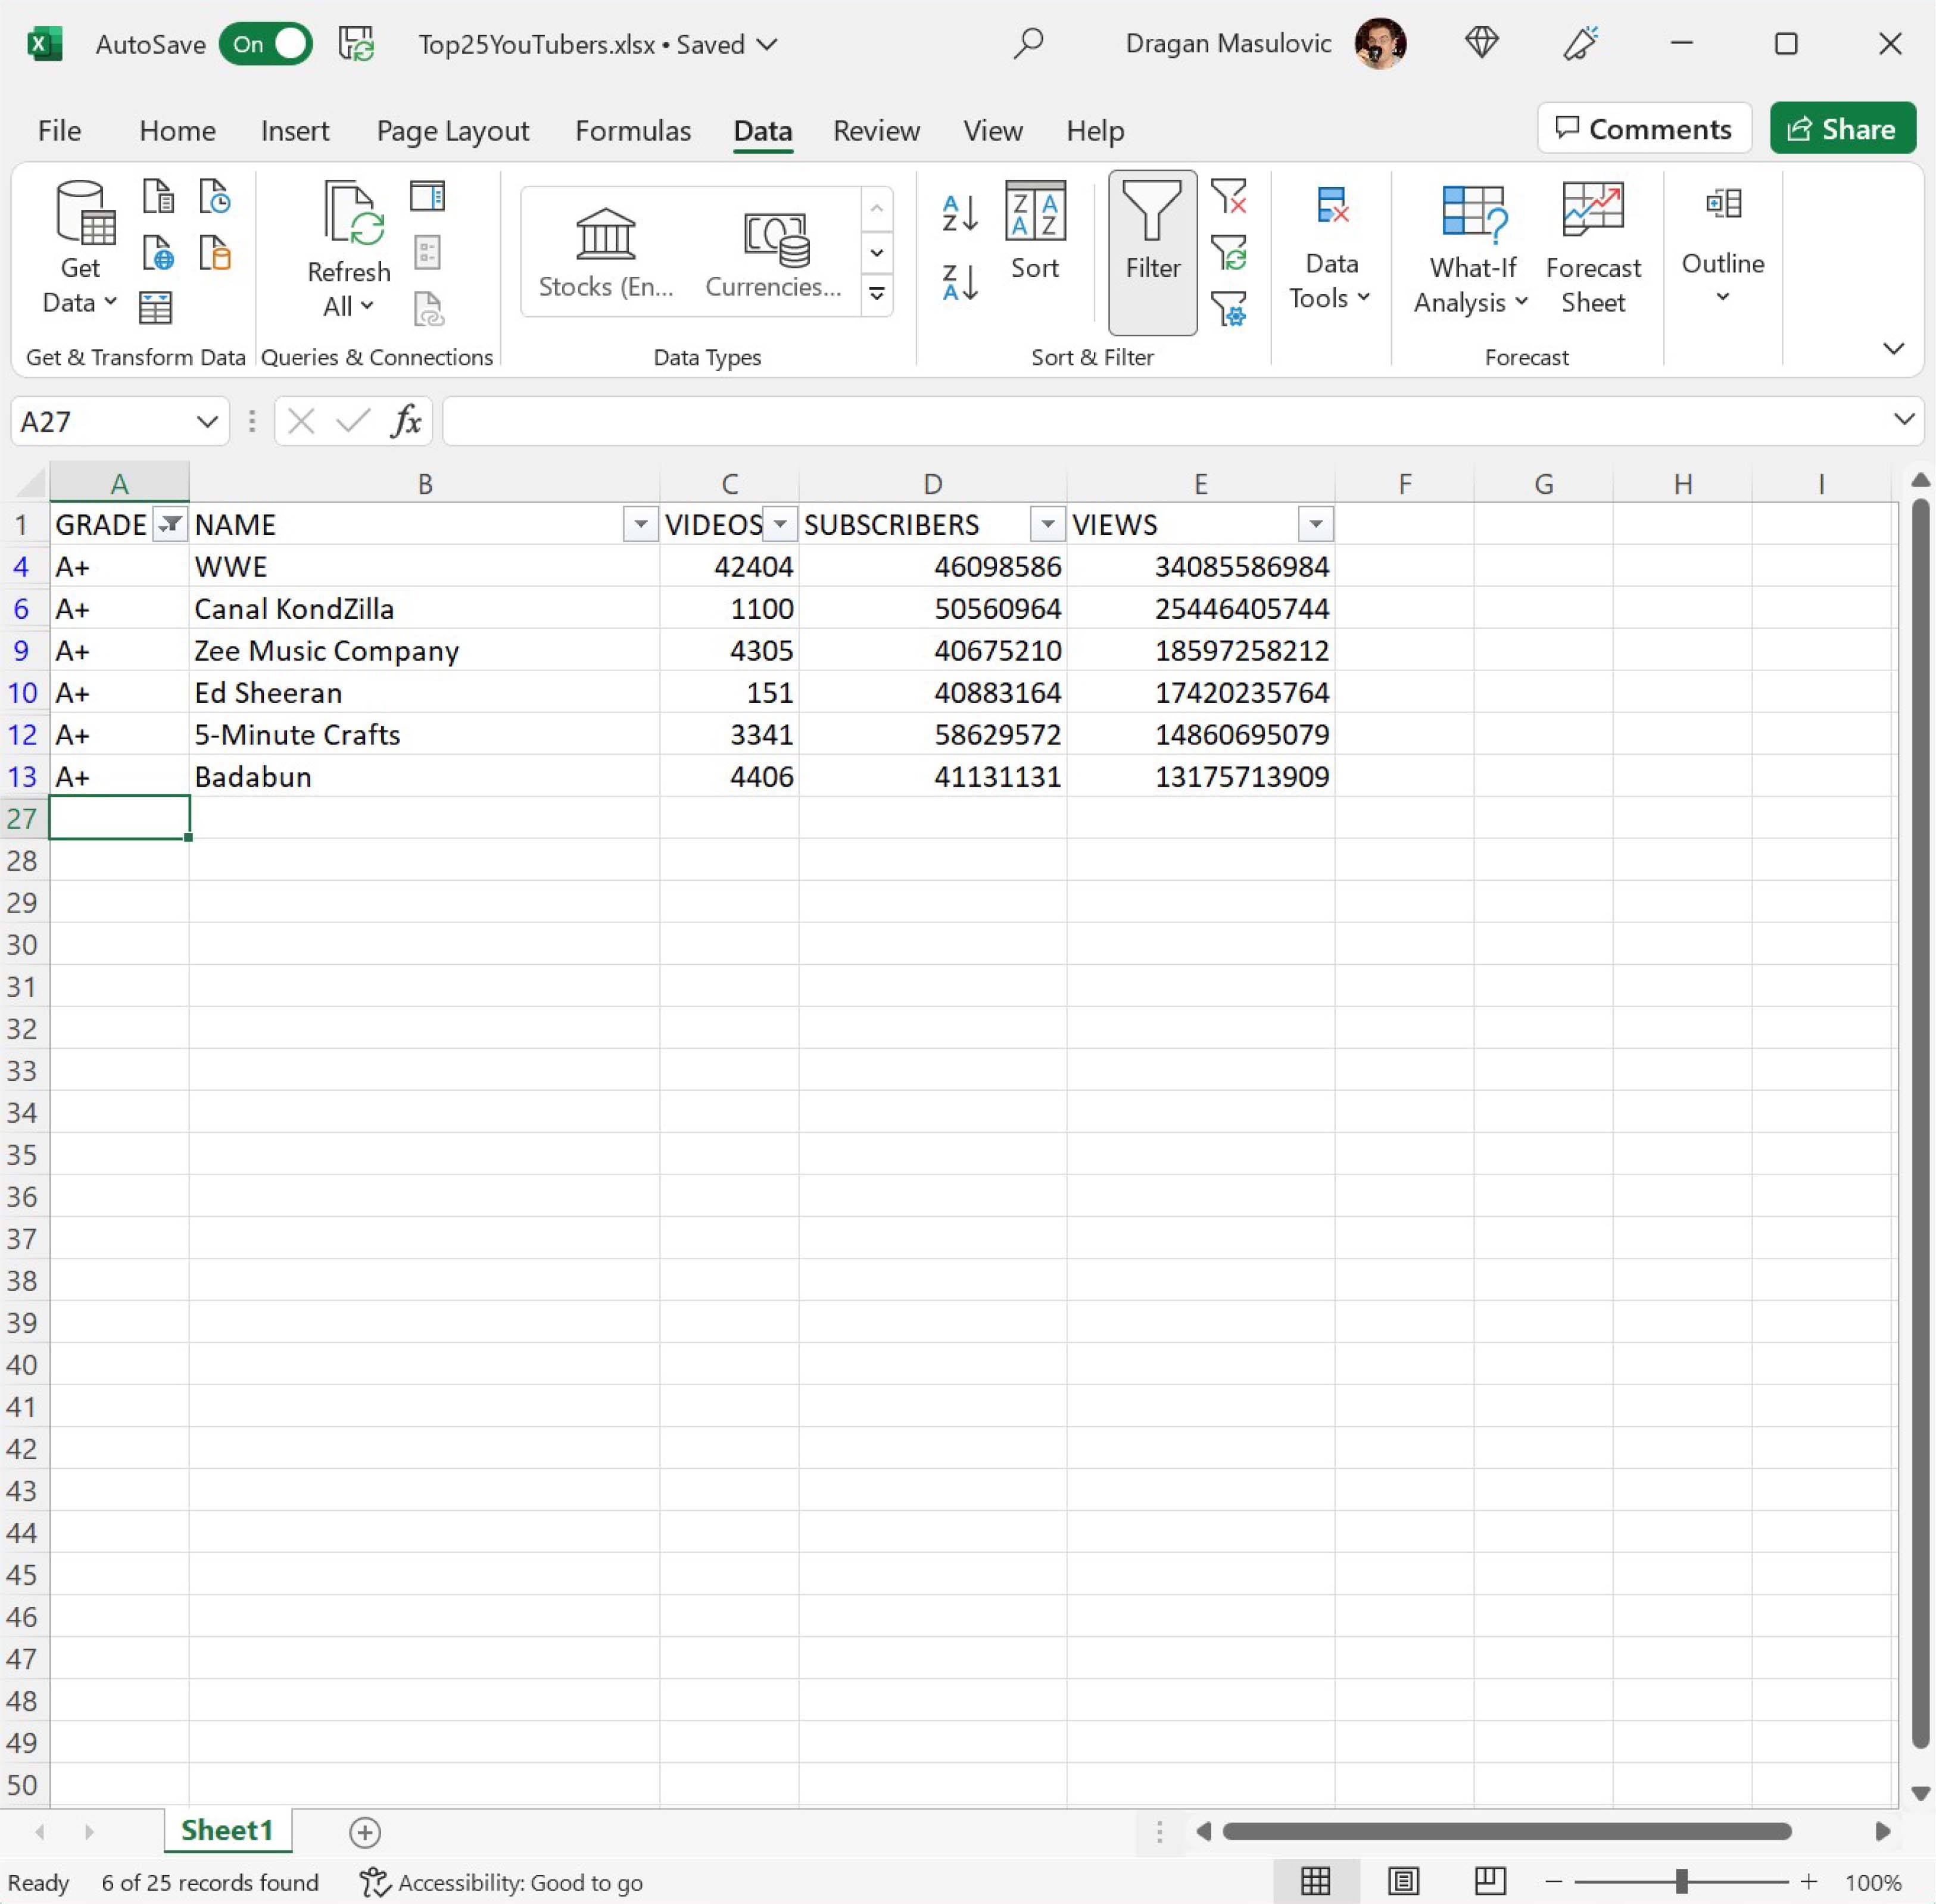Open the GRADE column filter dropdown
The image size is (1936, 1904).
tap(170, 524)
